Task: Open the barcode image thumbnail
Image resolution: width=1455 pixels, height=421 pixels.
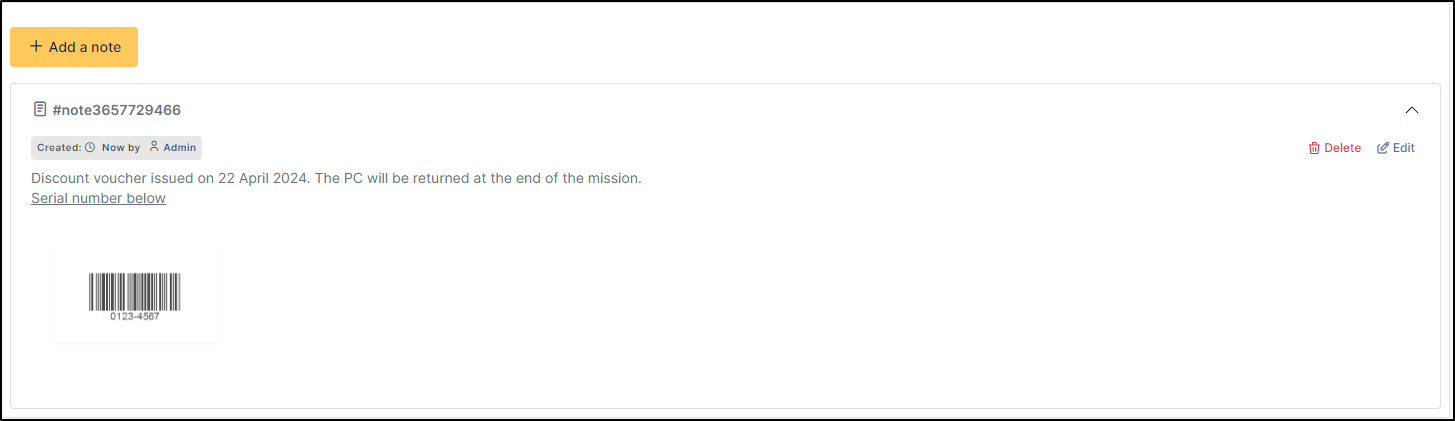Action: (134, 296)
